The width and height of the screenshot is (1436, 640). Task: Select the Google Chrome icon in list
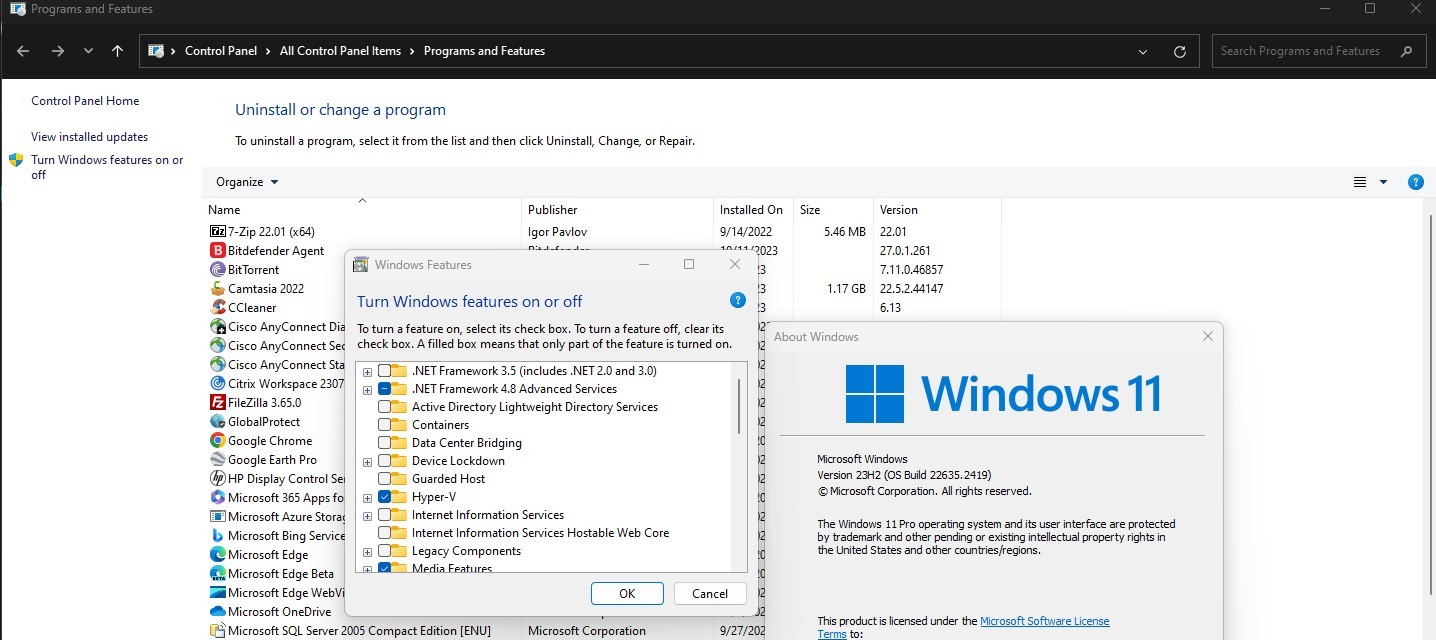(218, 441)
